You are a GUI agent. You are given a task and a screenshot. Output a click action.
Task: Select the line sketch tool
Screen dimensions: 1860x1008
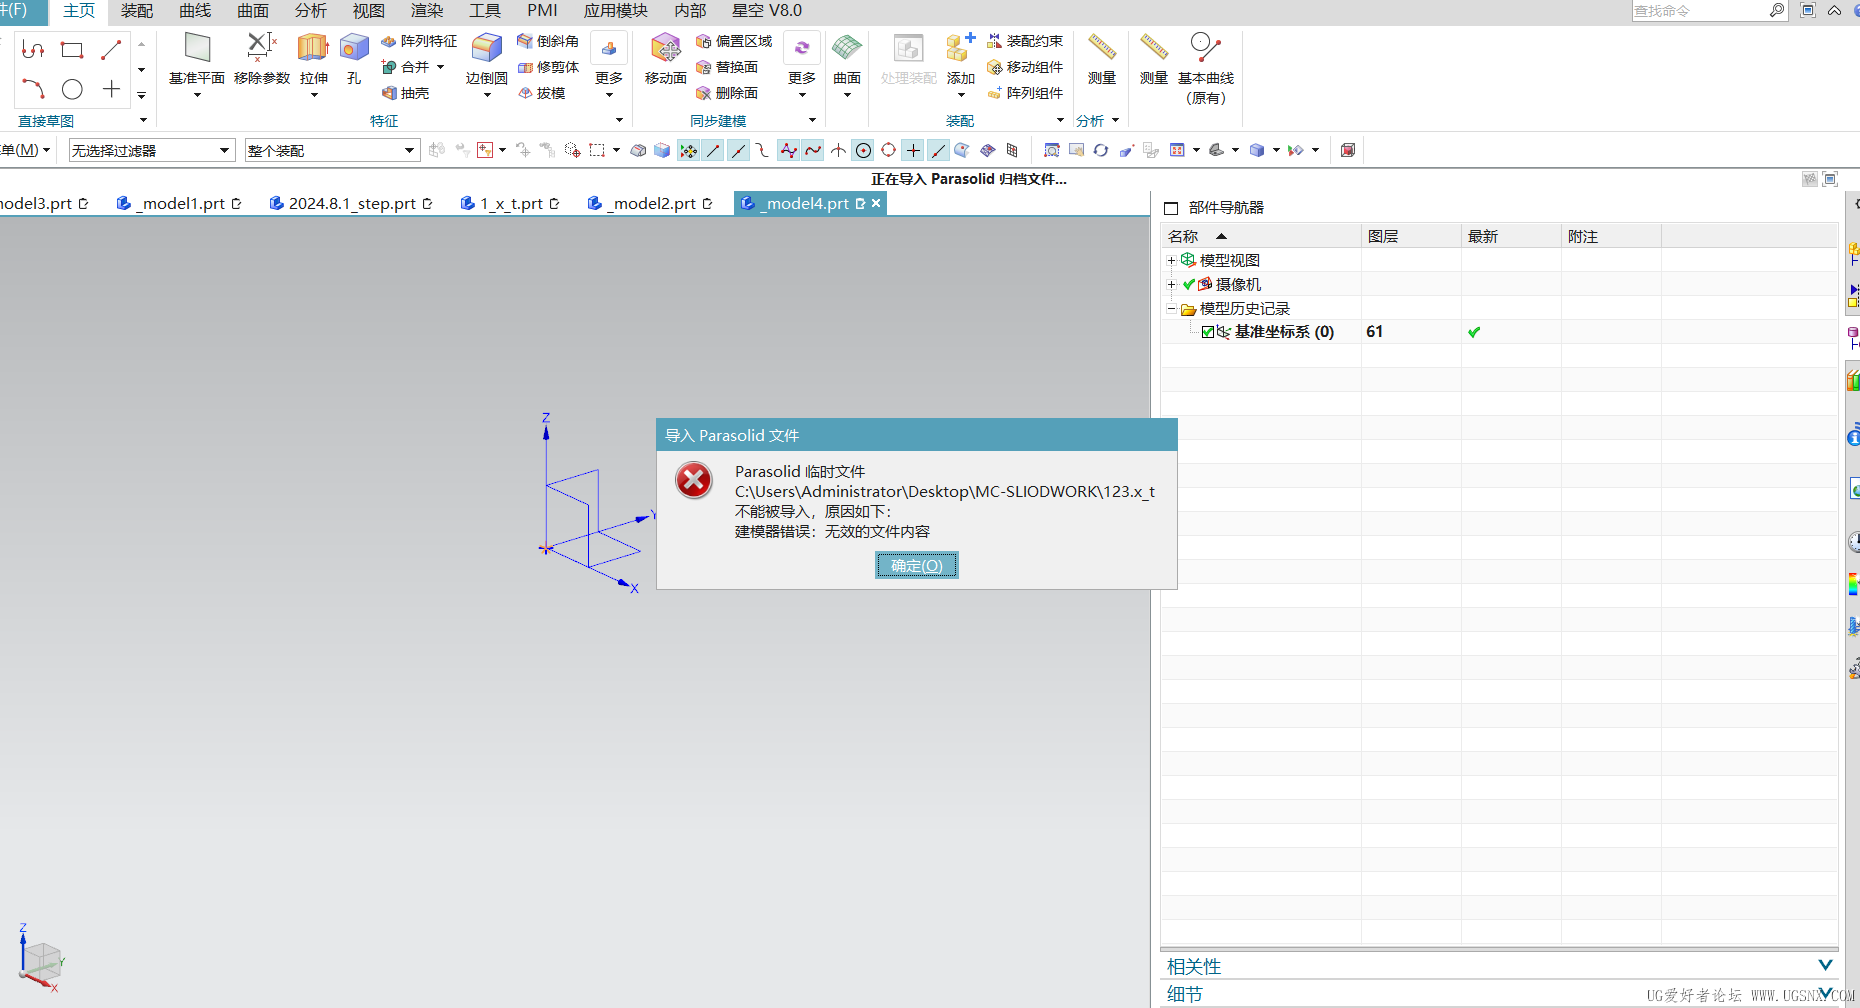pos(111,50)
